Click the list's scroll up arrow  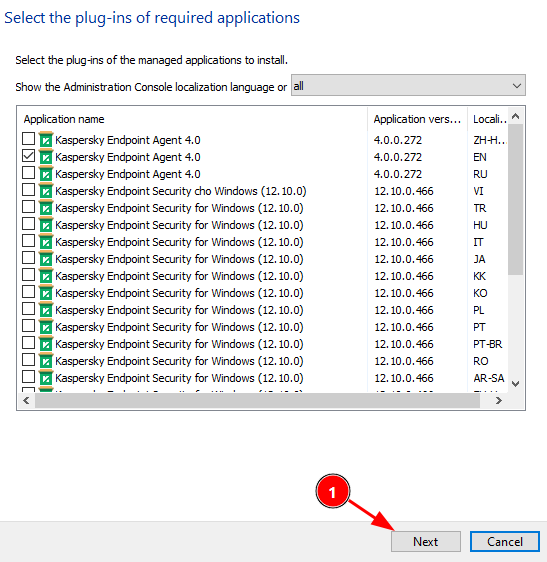click(x=515, y=116)
